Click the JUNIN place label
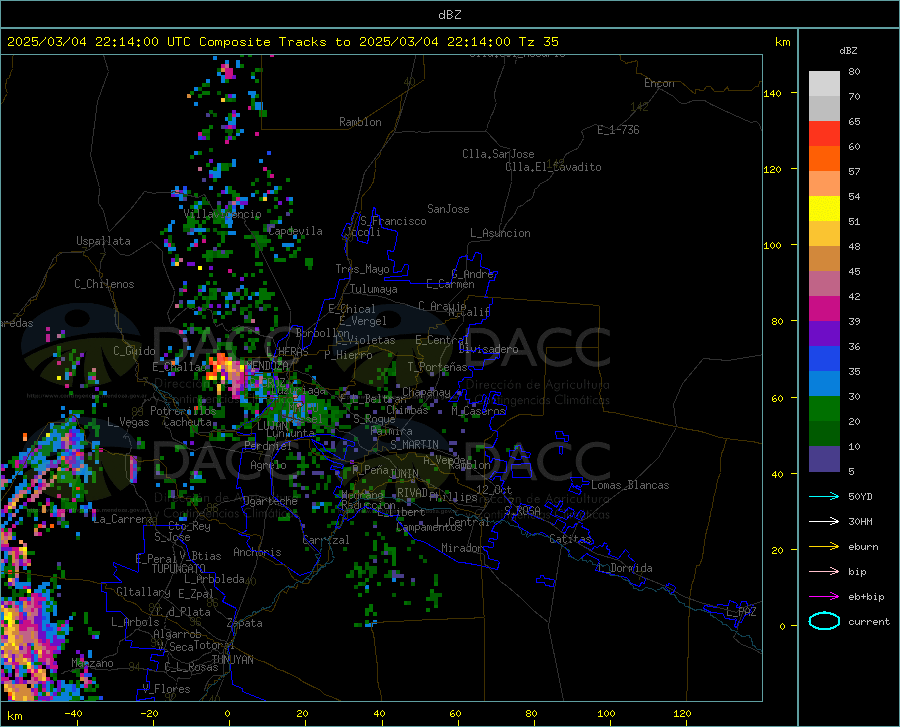This screenshot has height=727, width=900. click(x=404, y=473)
